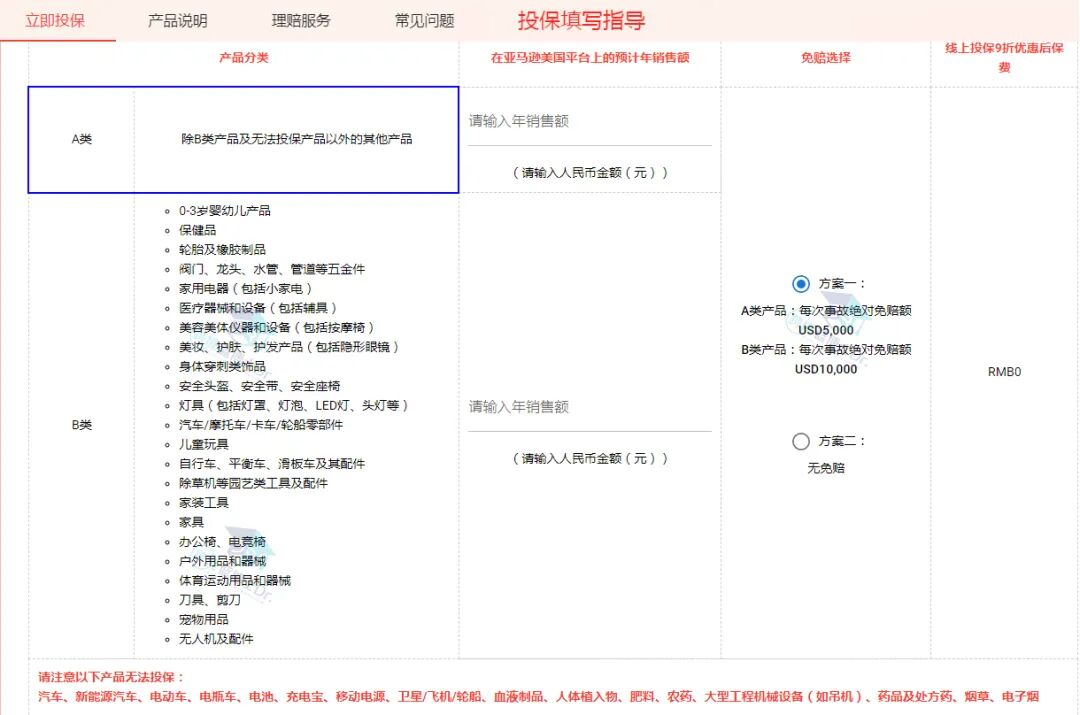Select the B类 category cell

coord(81,425)
